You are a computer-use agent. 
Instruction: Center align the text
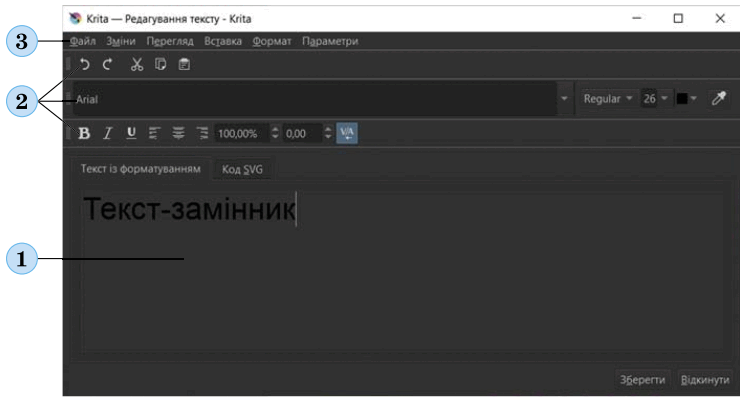click(178, 134)
